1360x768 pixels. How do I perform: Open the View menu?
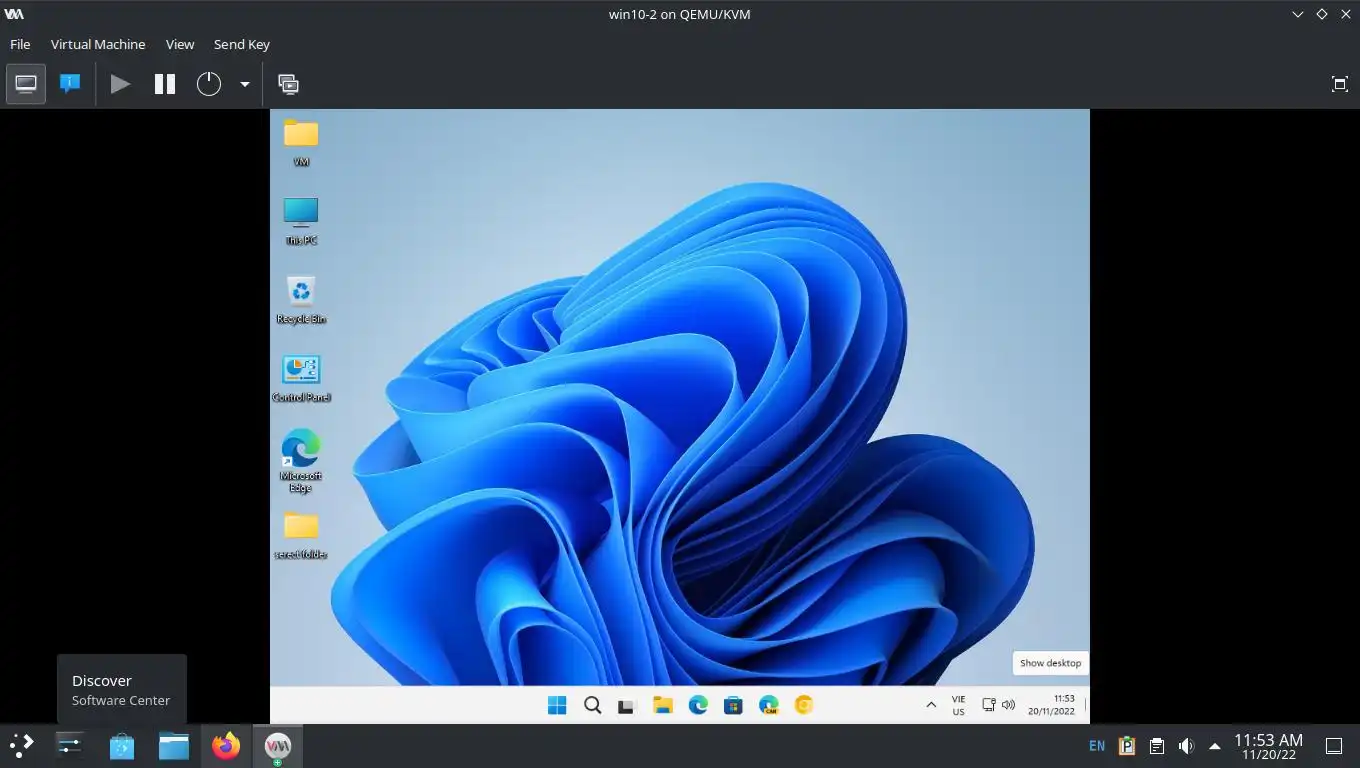pyautogui.click(x=180, y=44)
